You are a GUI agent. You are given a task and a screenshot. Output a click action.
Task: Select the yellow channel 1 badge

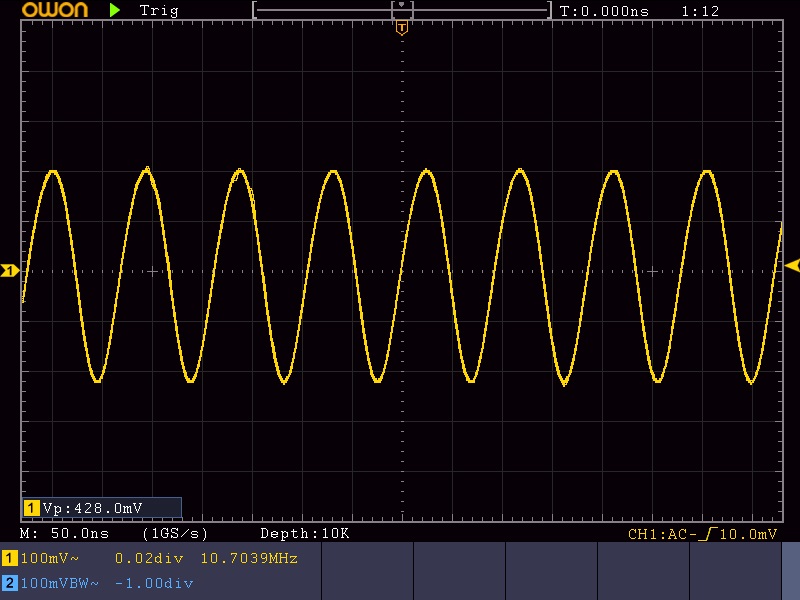click(10, 558)
